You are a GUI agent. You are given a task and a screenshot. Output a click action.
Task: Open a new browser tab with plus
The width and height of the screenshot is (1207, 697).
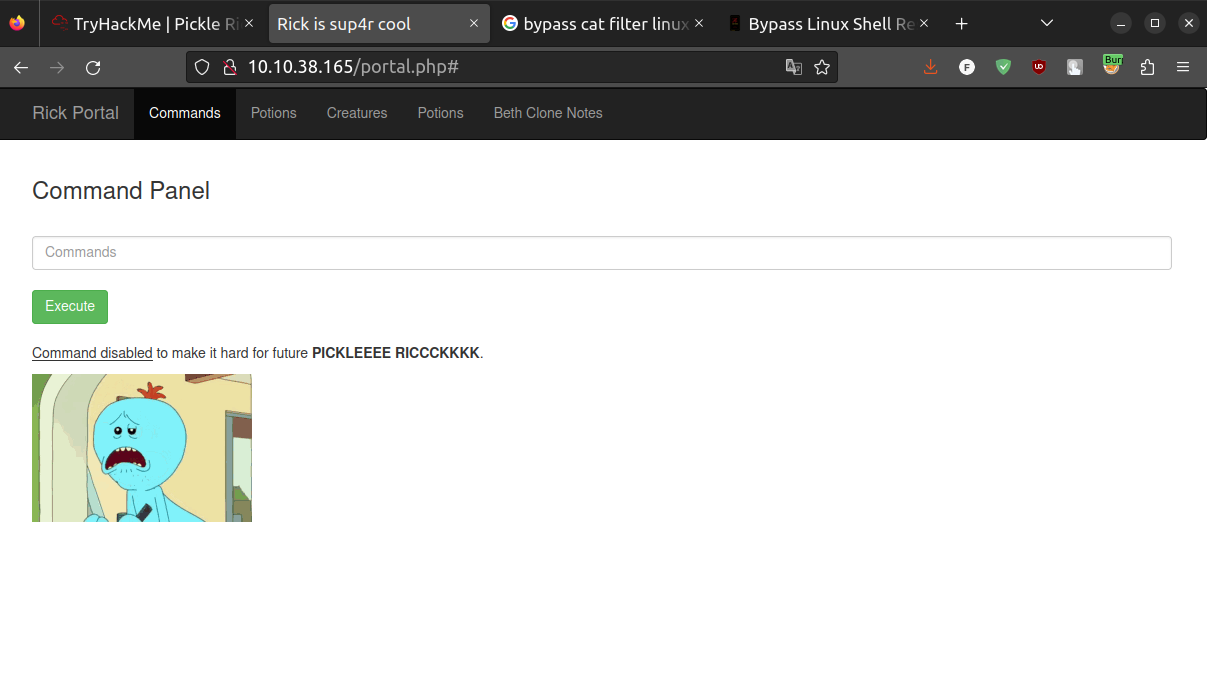[961, 23]
